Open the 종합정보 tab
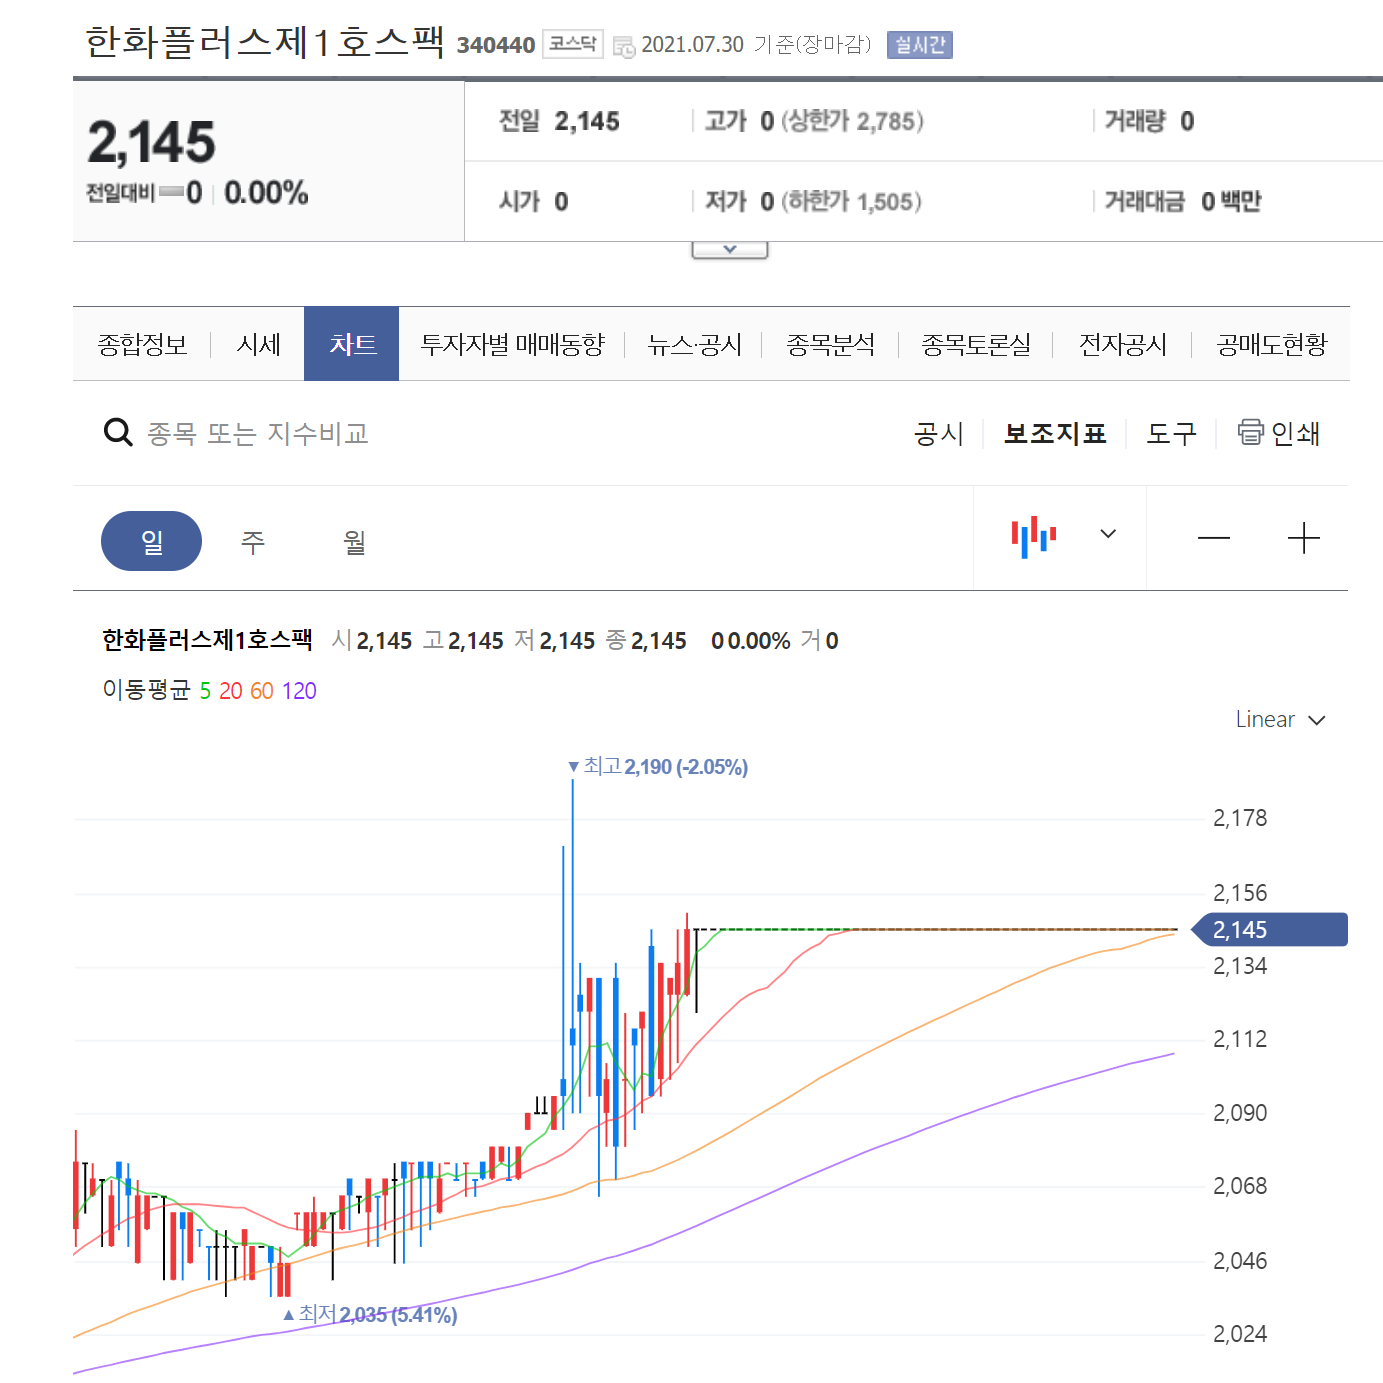Viewport: 1383px width, 1383px height. click(142, 345)
